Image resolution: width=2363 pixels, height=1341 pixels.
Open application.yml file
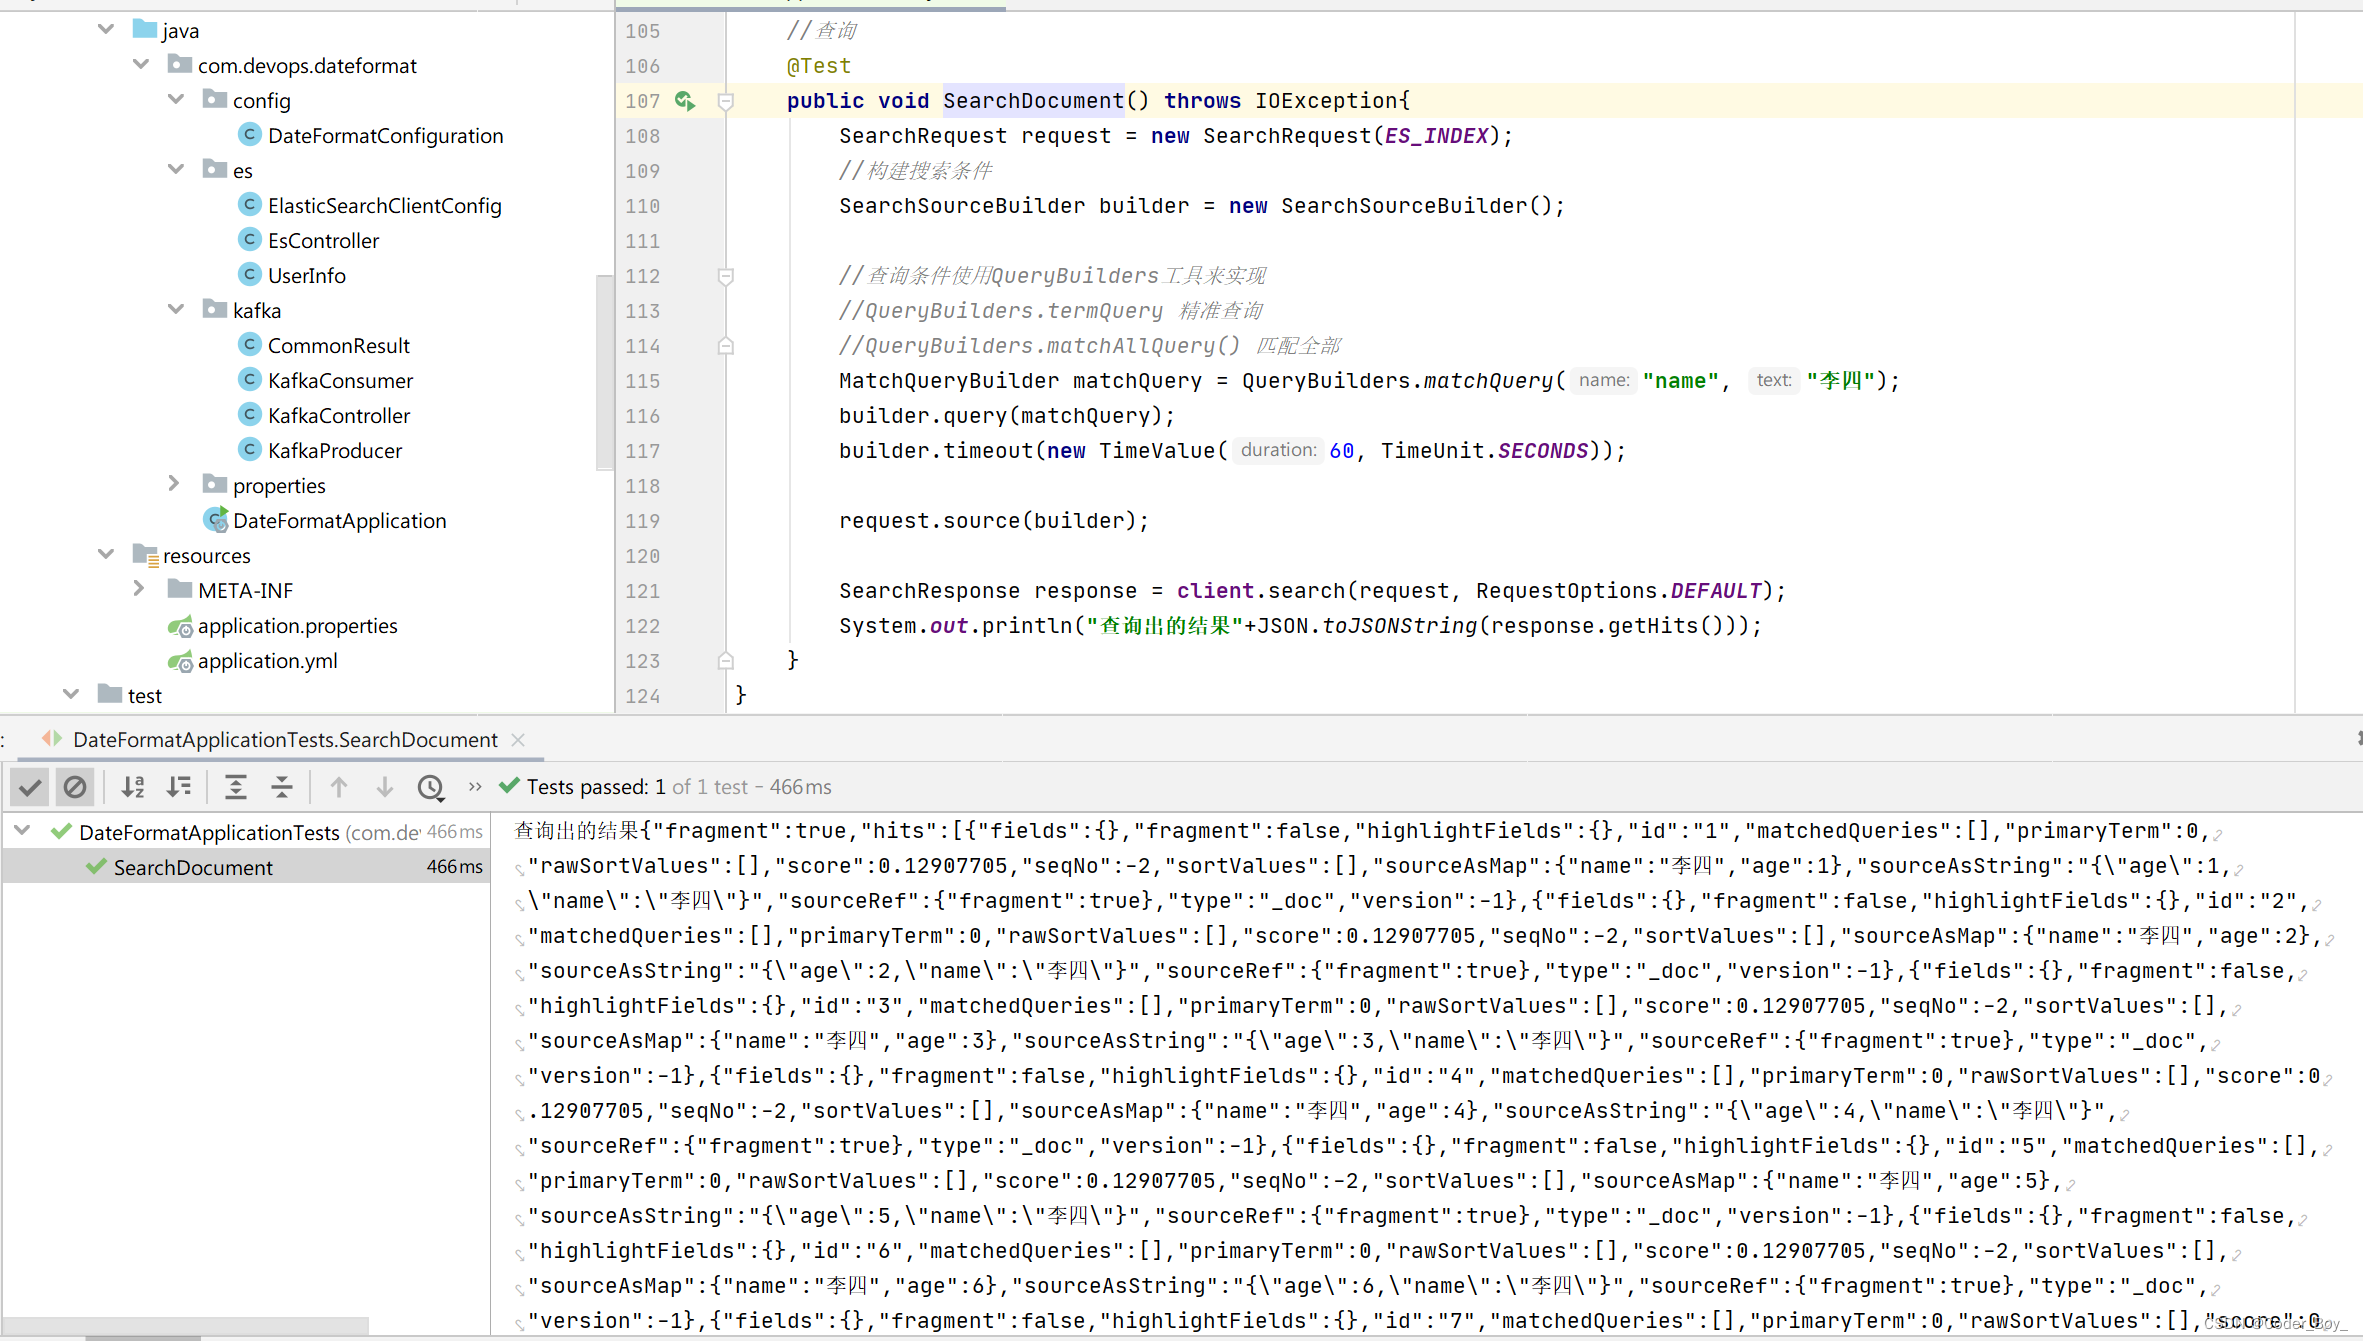(267, 661)
